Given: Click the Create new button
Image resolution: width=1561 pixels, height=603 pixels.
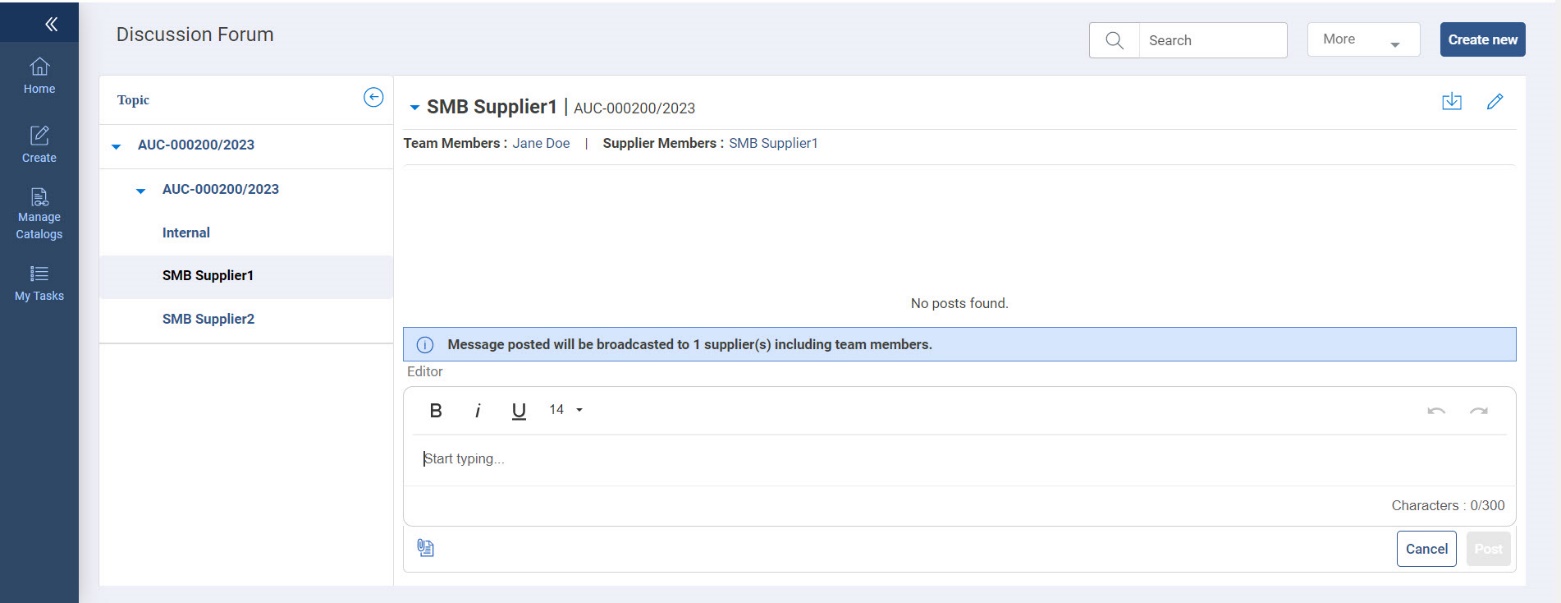Looking at the screenshot, I should (x=1482, y=40).
